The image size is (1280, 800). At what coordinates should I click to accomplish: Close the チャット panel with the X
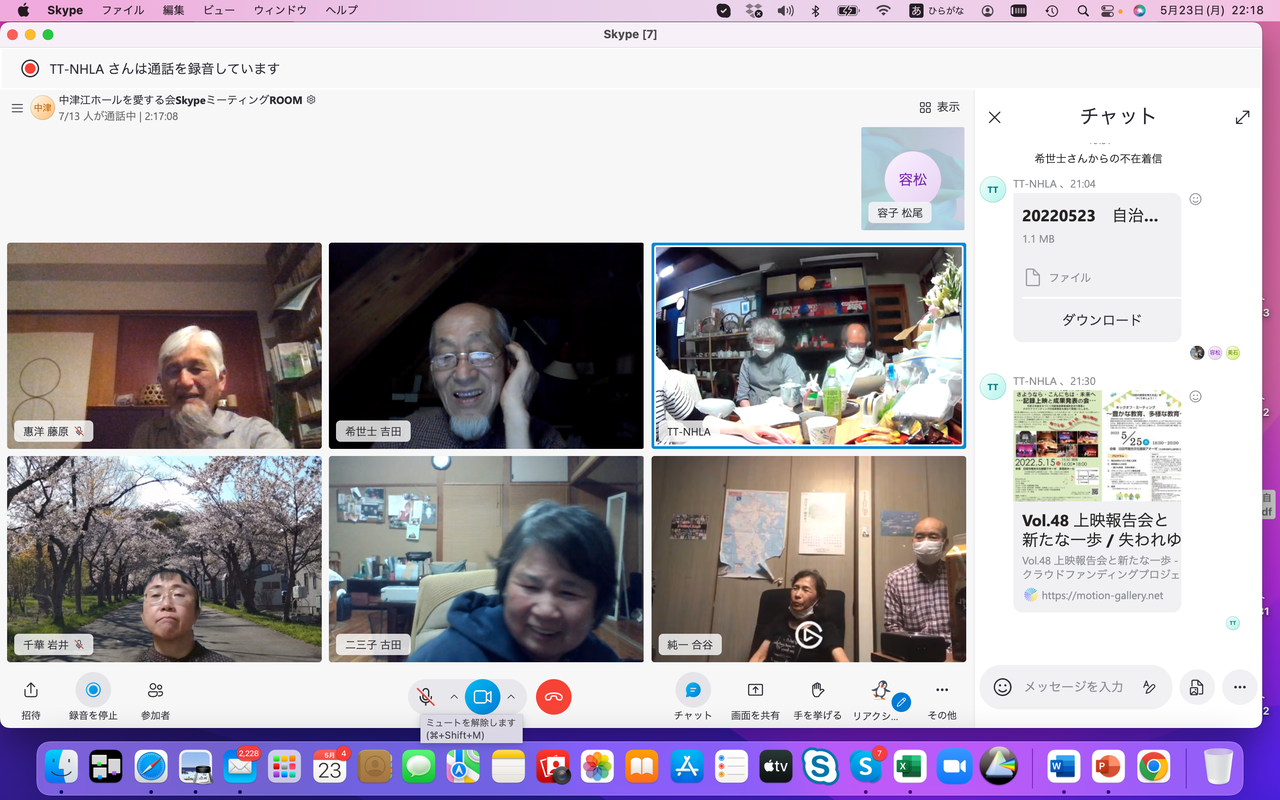coord(994,117)
